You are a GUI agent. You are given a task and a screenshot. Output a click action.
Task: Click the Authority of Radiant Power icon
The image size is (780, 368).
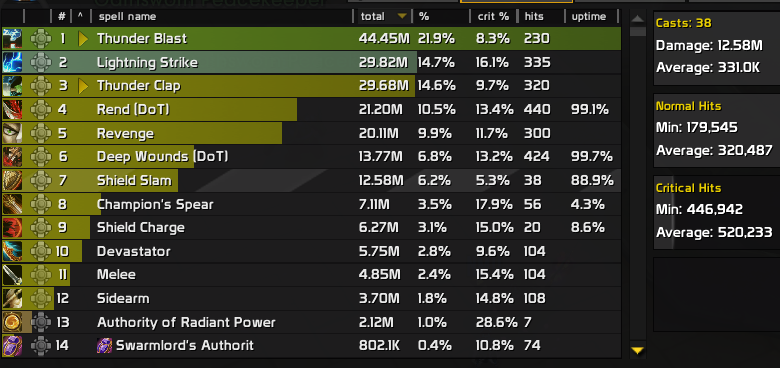(12, 322)
